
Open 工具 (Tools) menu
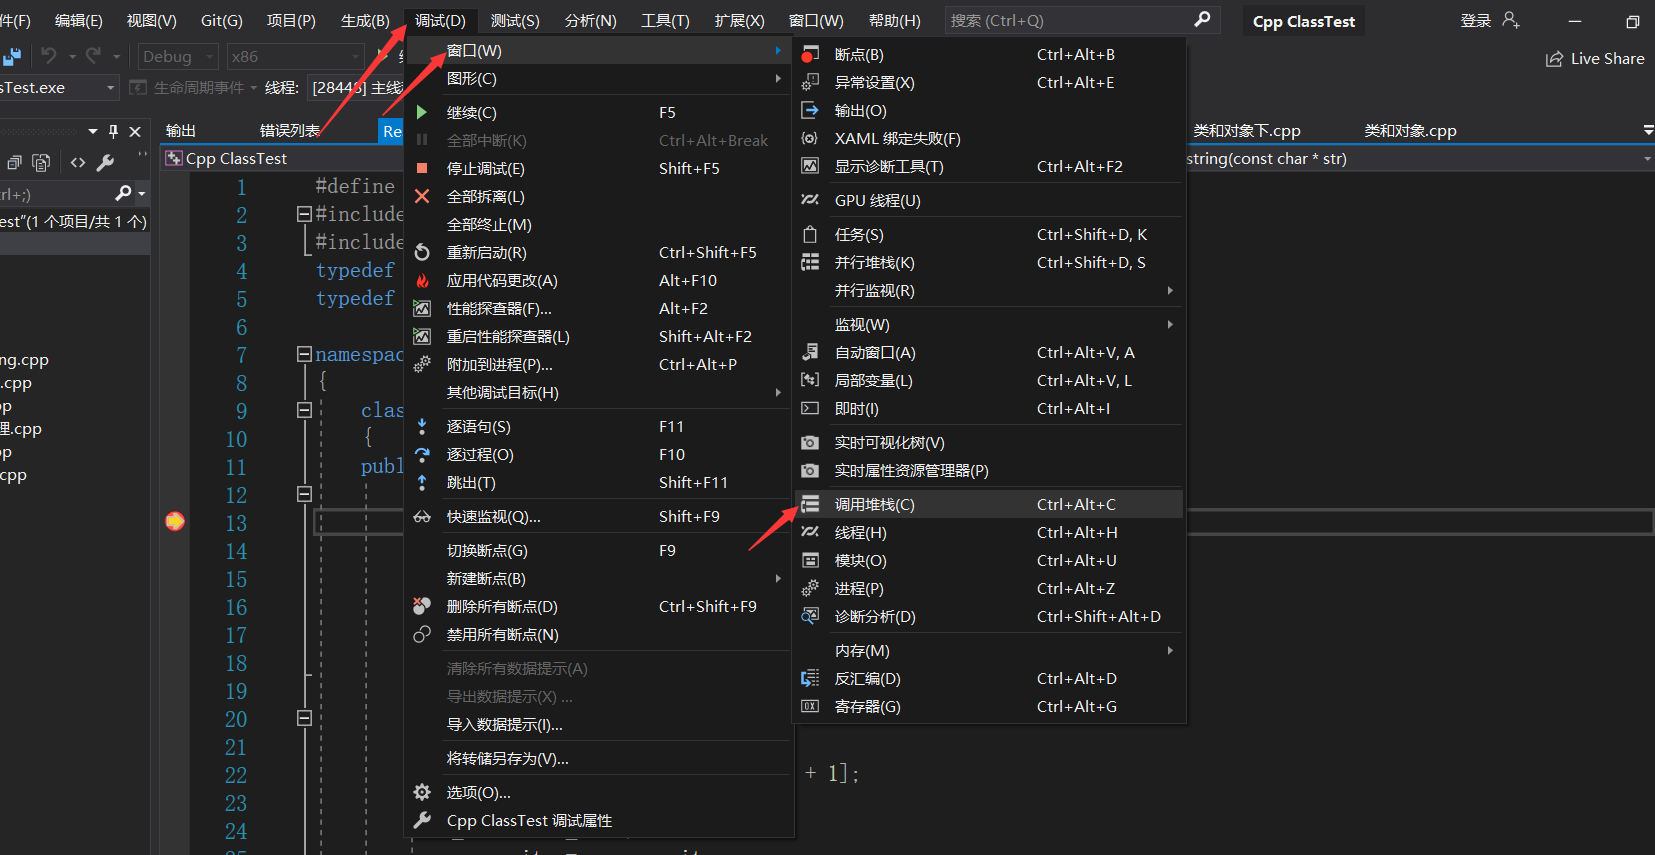665,20
